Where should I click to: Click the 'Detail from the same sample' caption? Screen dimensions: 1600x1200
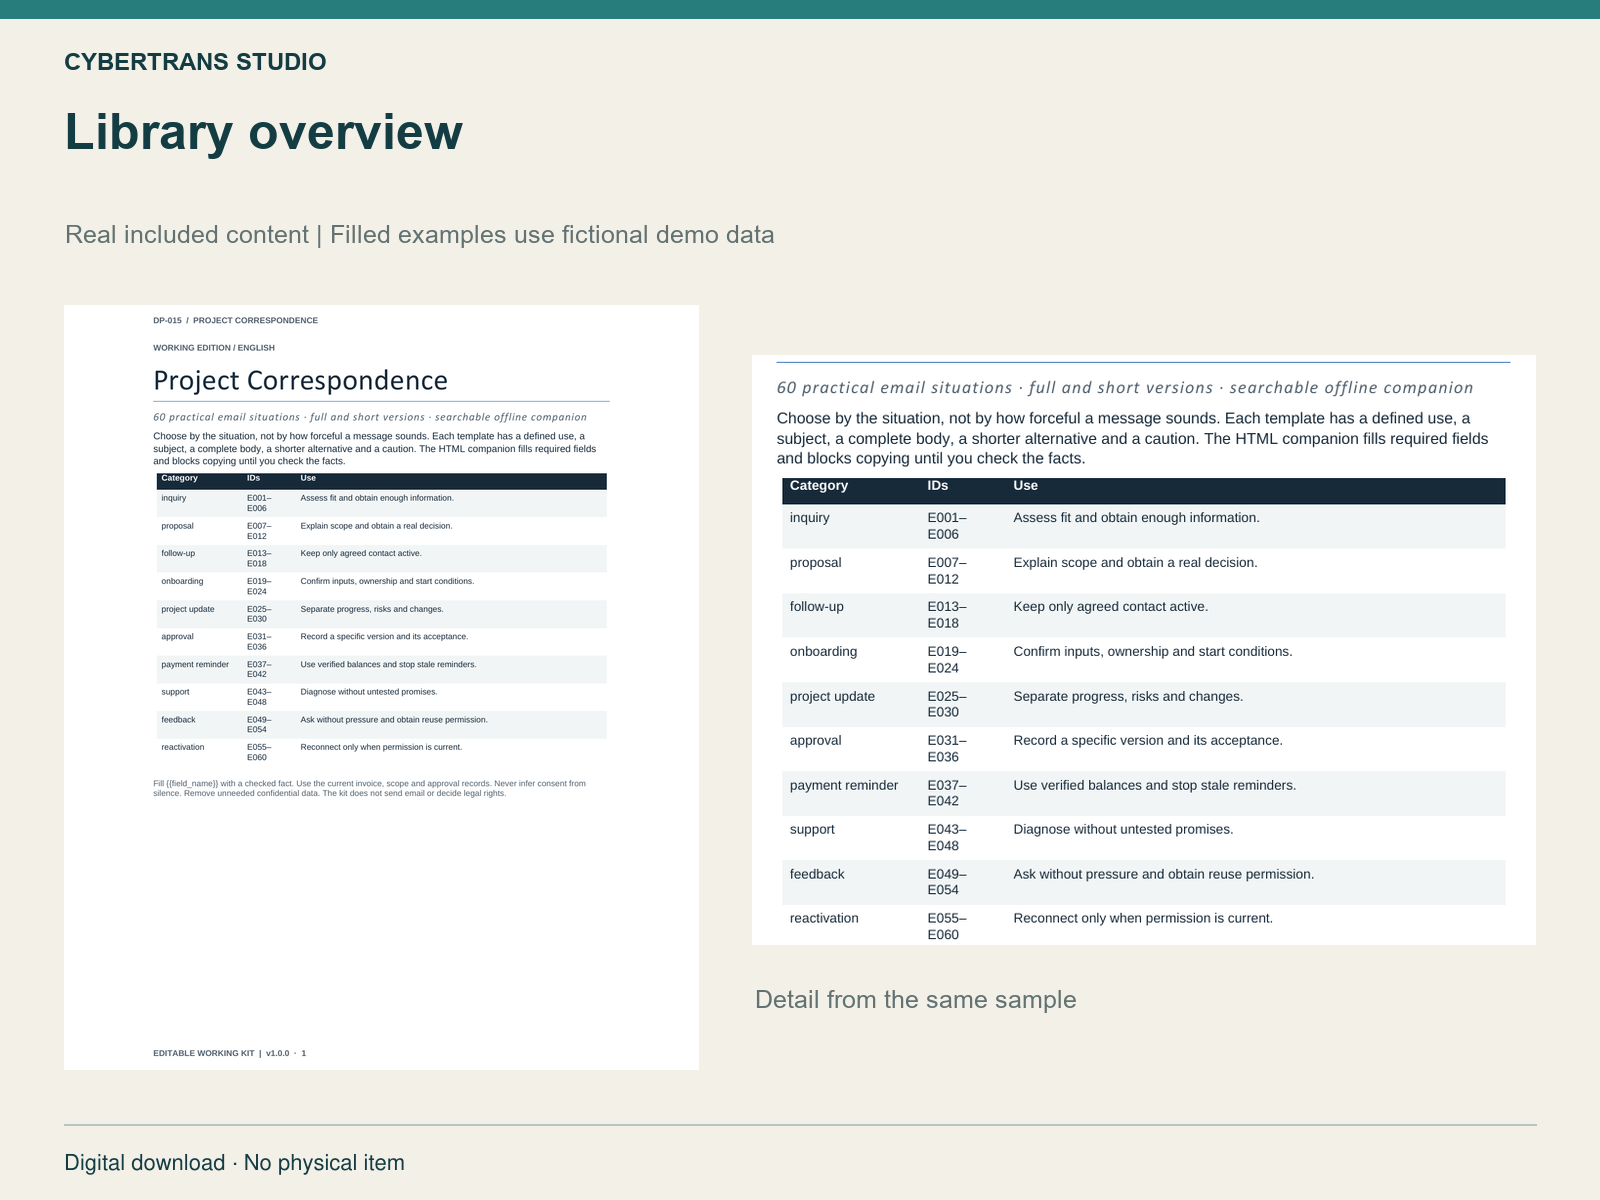915,1000
